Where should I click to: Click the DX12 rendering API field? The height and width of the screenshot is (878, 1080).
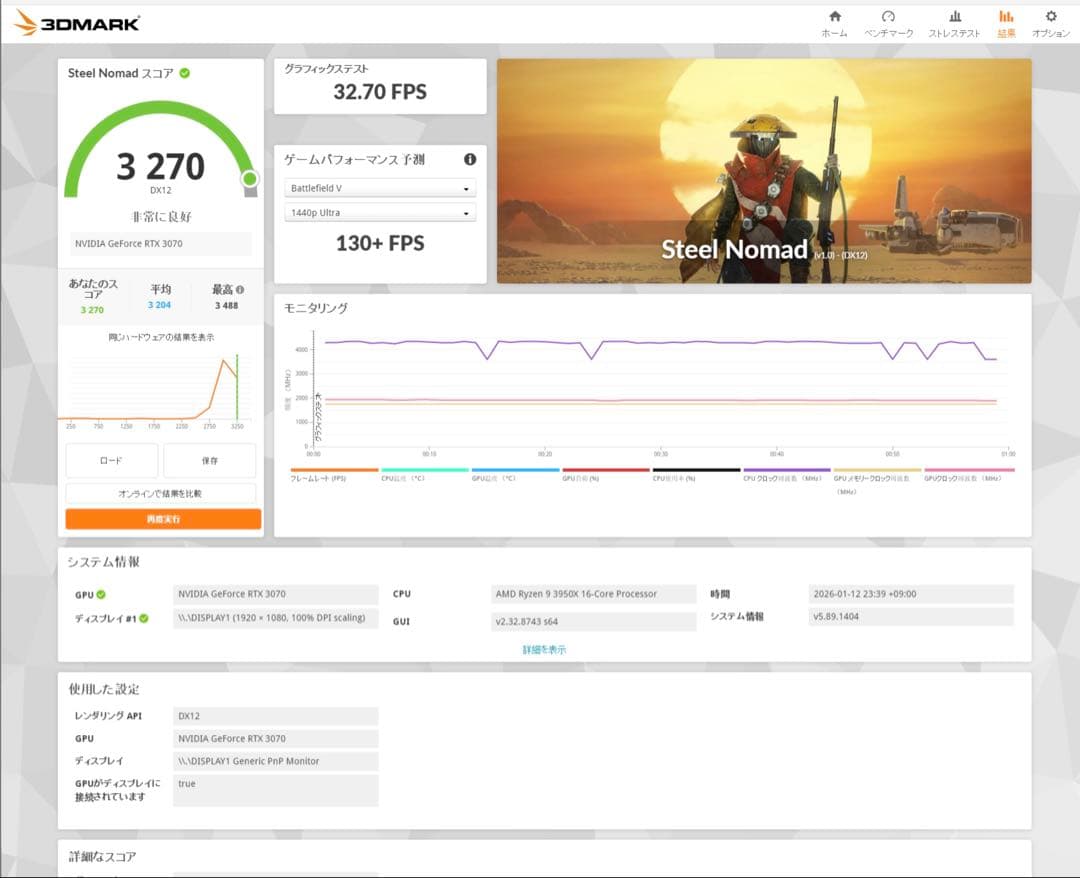point(276,716)
